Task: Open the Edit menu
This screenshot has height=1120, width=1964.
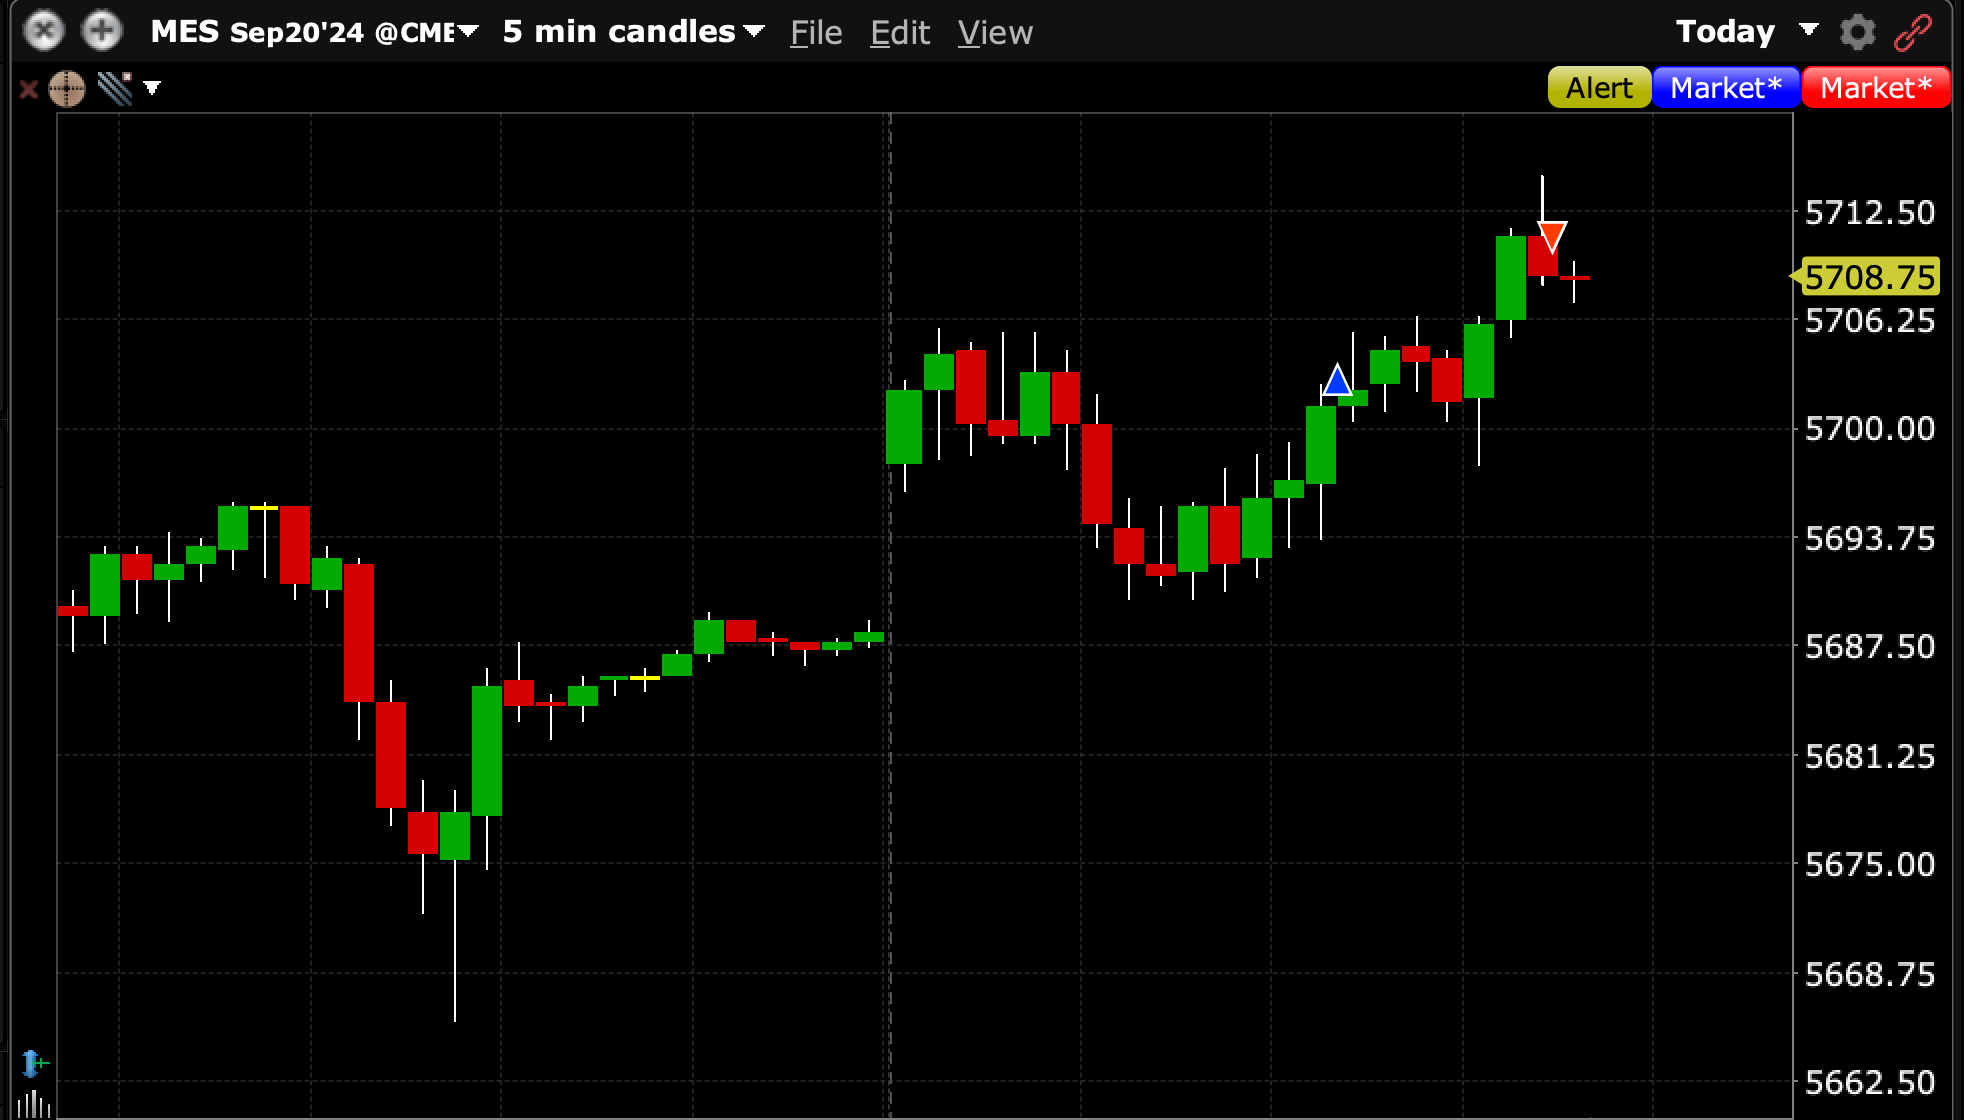Action: [900, 33]
